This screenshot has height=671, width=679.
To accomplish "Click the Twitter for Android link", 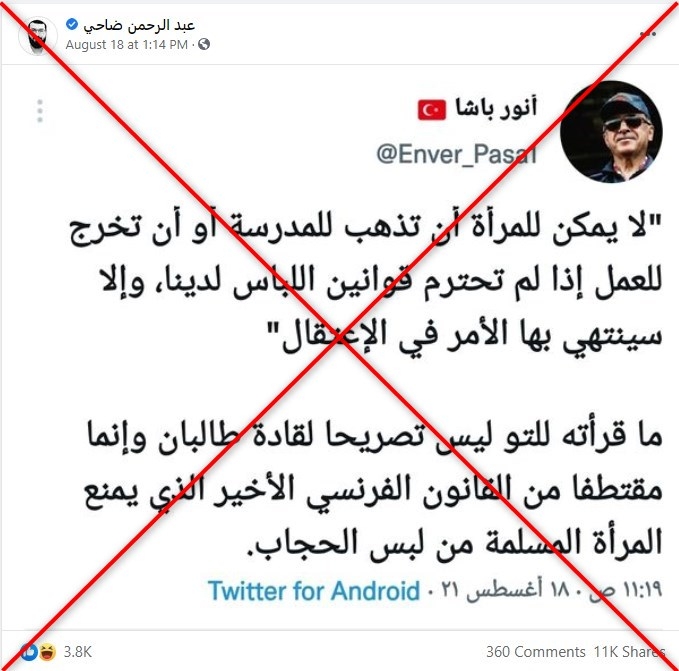I will click(314, 590).
